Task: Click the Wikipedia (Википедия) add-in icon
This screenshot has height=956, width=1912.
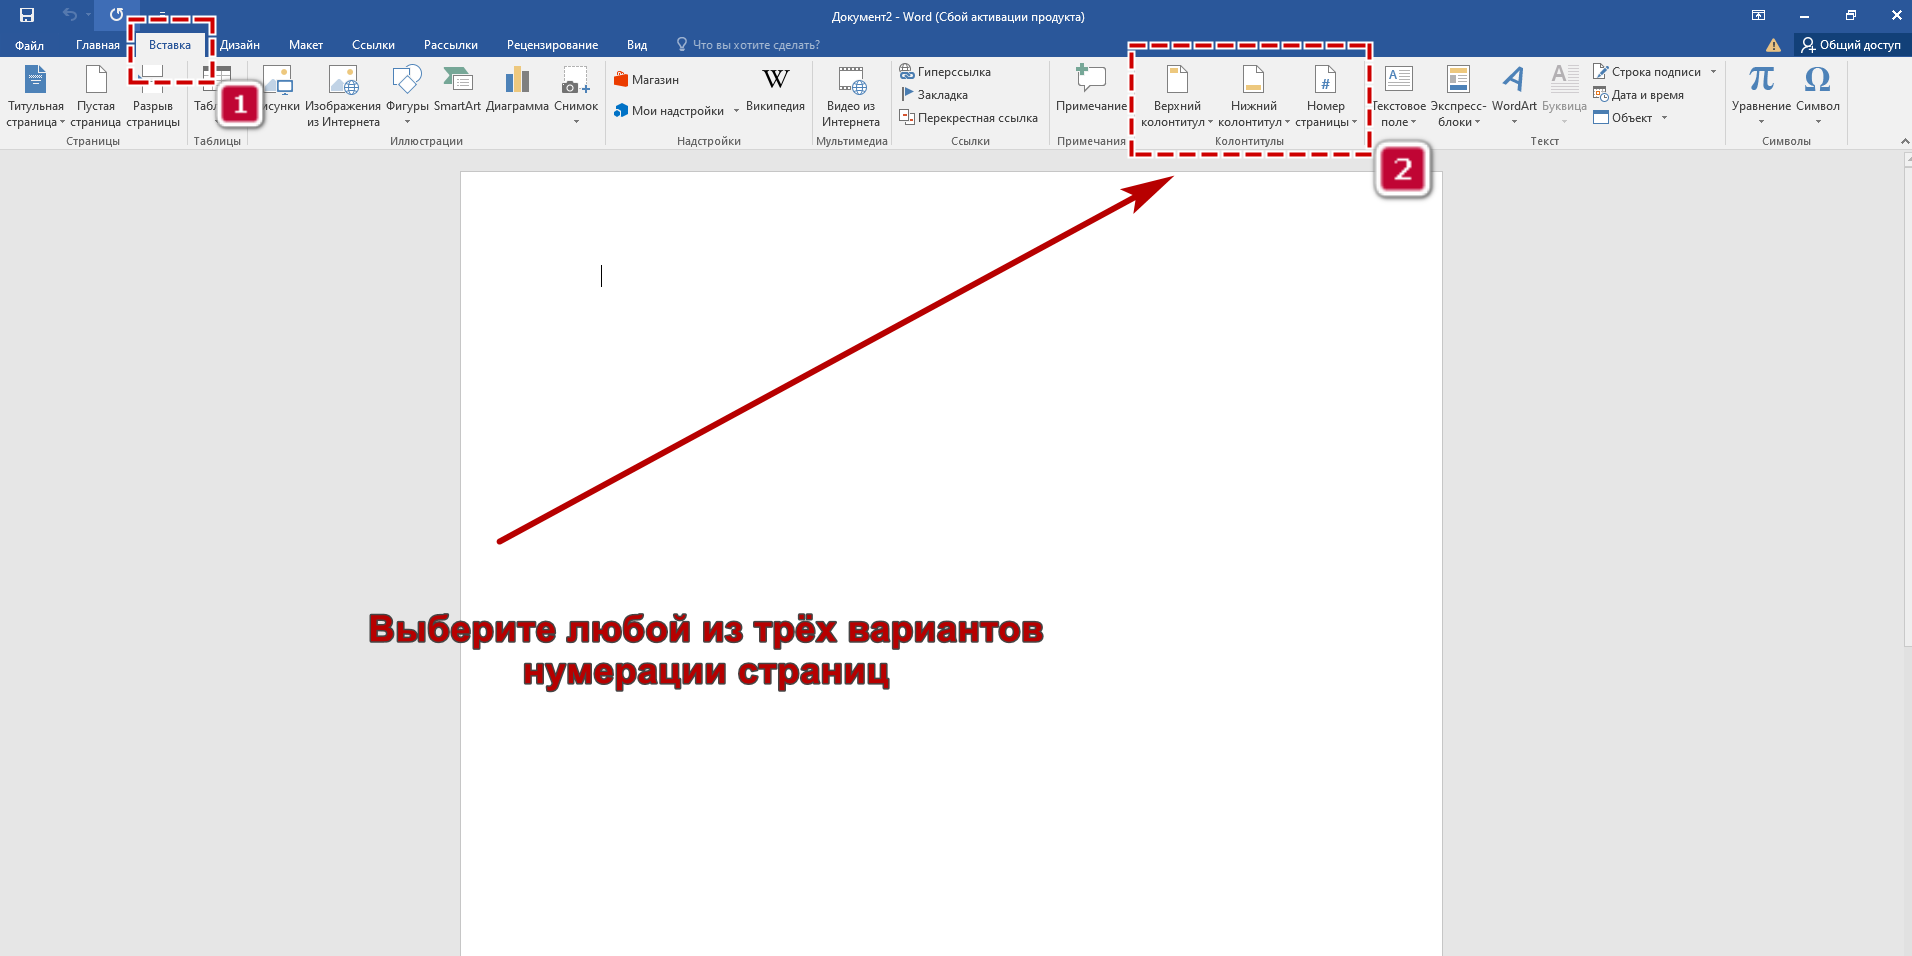Action: [775, 90]
